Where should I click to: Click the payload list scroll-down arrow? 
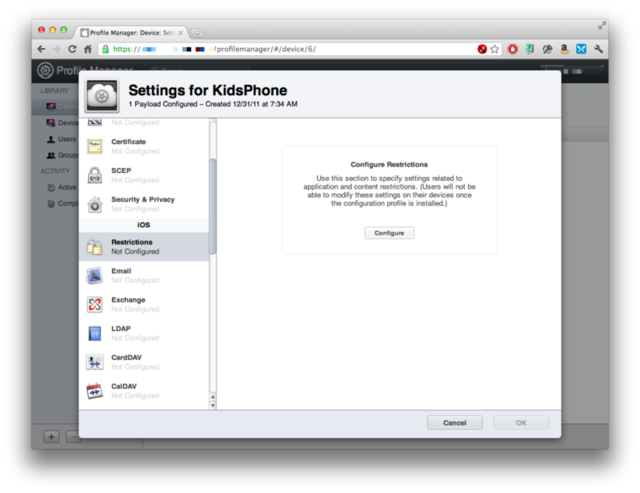coord(213,405)
